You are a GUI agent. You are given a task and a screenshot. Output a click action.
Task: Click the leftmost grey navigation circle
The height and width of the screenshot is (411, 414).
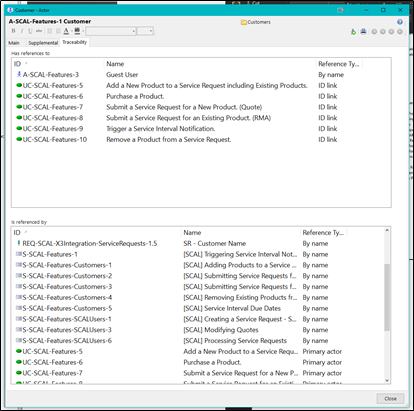point(374,32)
